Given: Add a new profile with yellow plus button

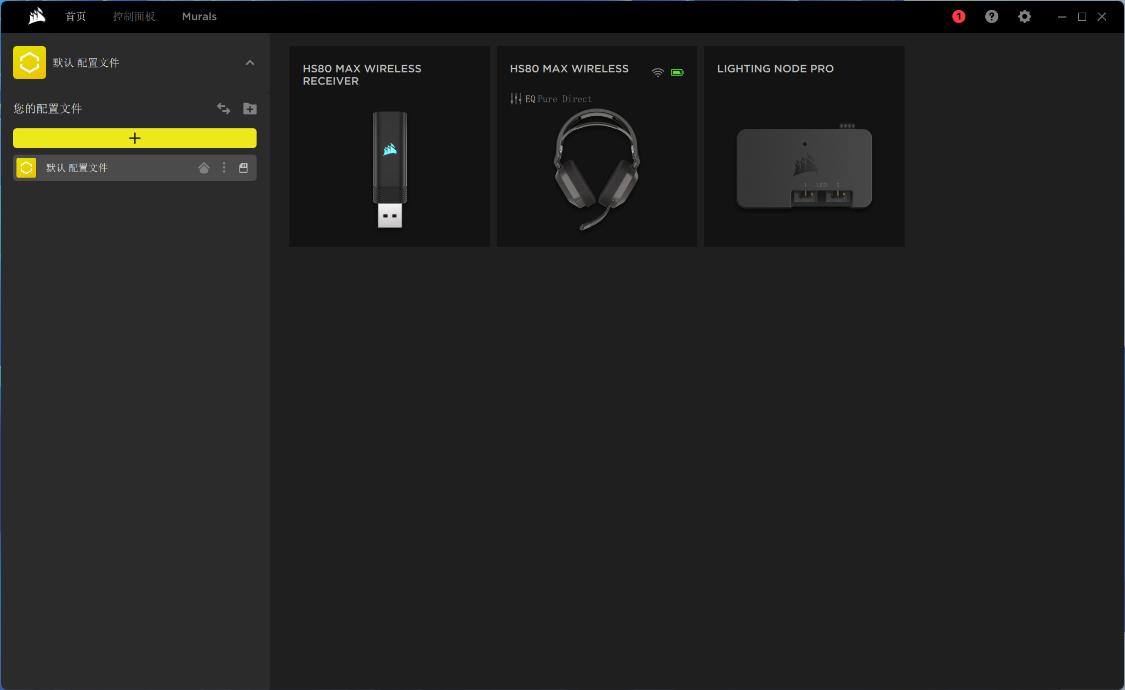Looking at the screenshot, I should (x=134, y=138).
